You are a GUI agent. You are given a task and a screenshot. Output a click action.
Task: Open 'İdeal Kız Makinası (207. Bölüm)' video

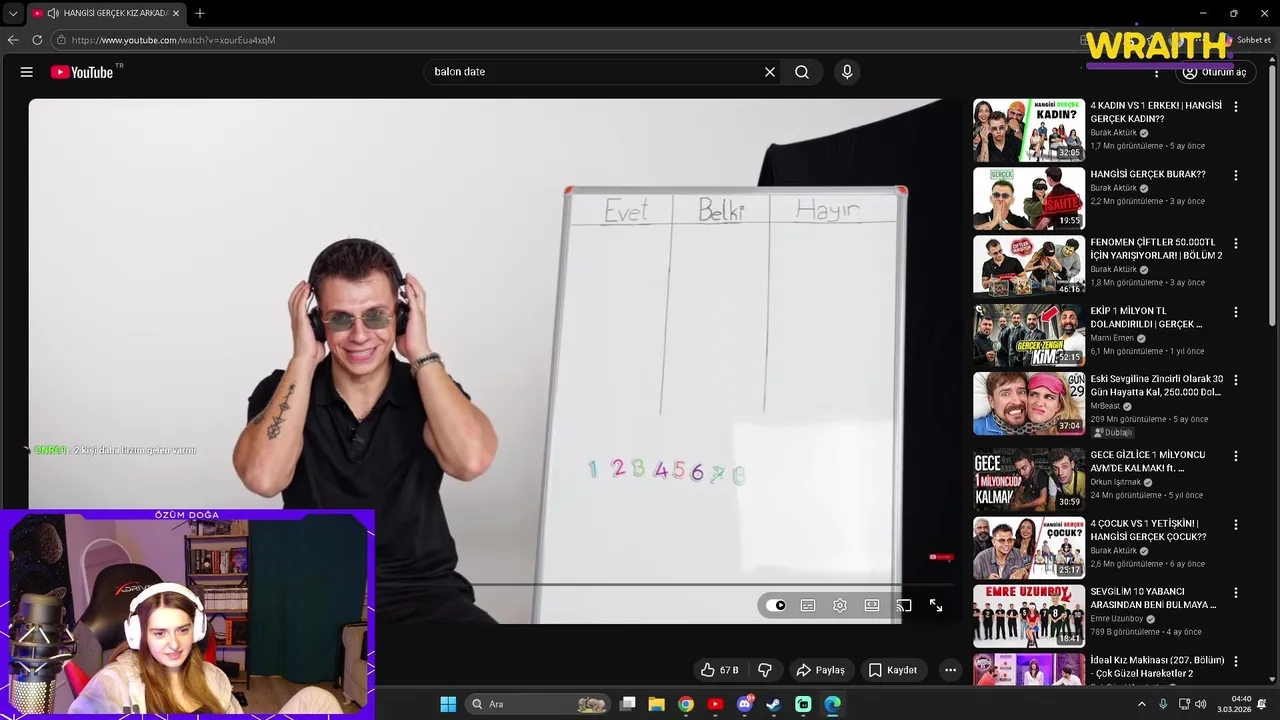coord(1157,667)
